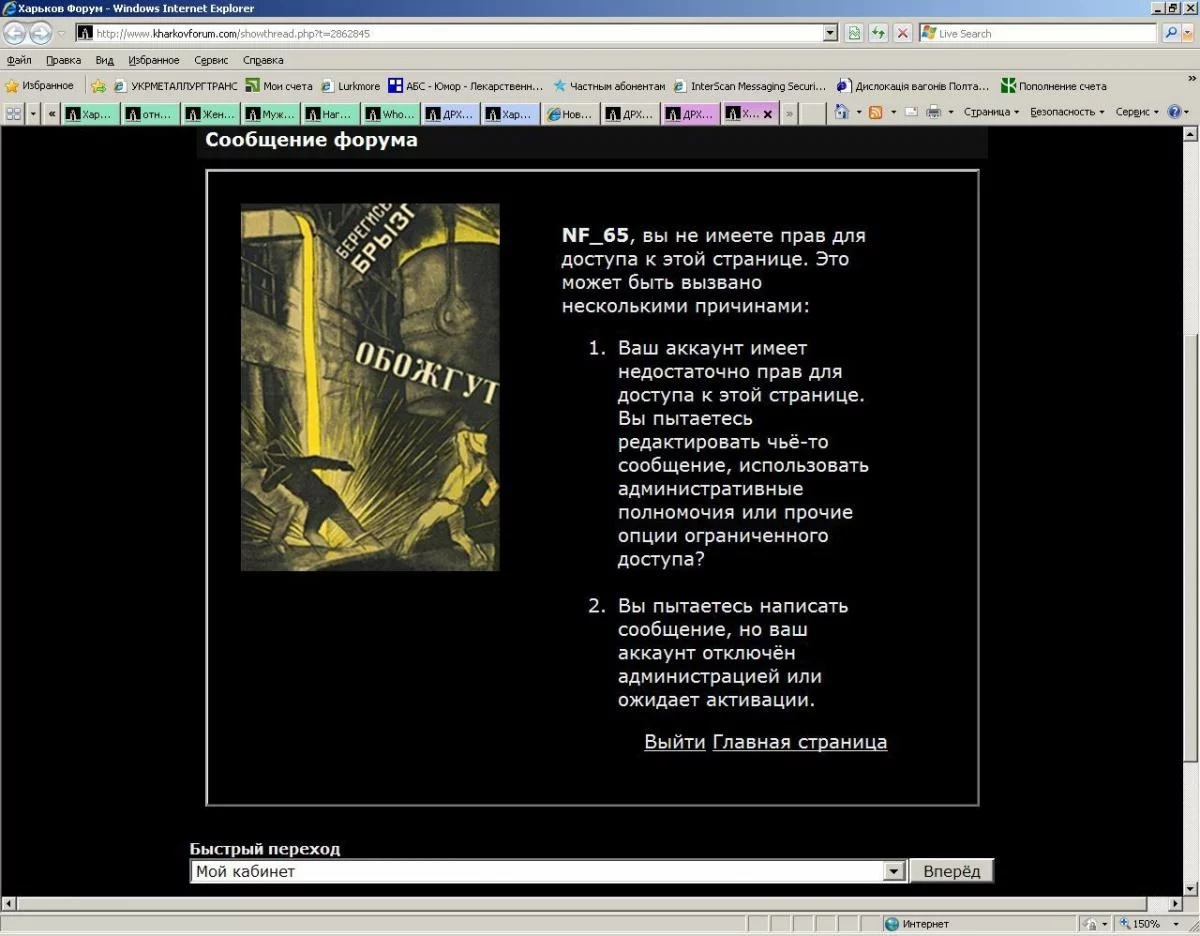The image size is (1200, 936).
Task: Open the Сервис command bar dropdown
Action: (x=1137, y=112)
